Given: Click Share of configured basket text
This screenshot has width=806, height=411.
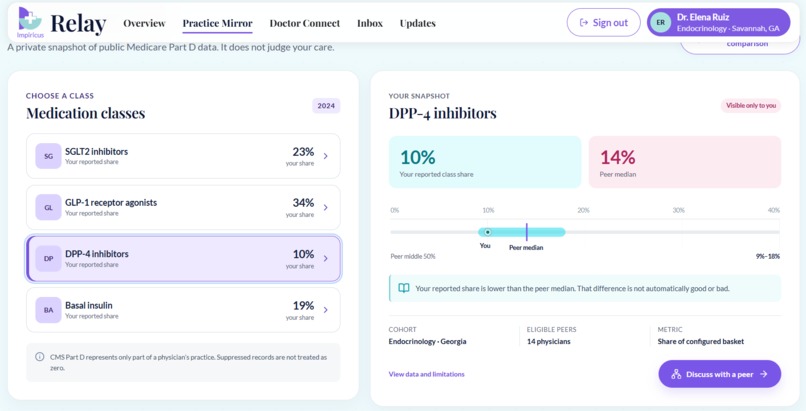Looking at the screenshot, I should (701, 342).
